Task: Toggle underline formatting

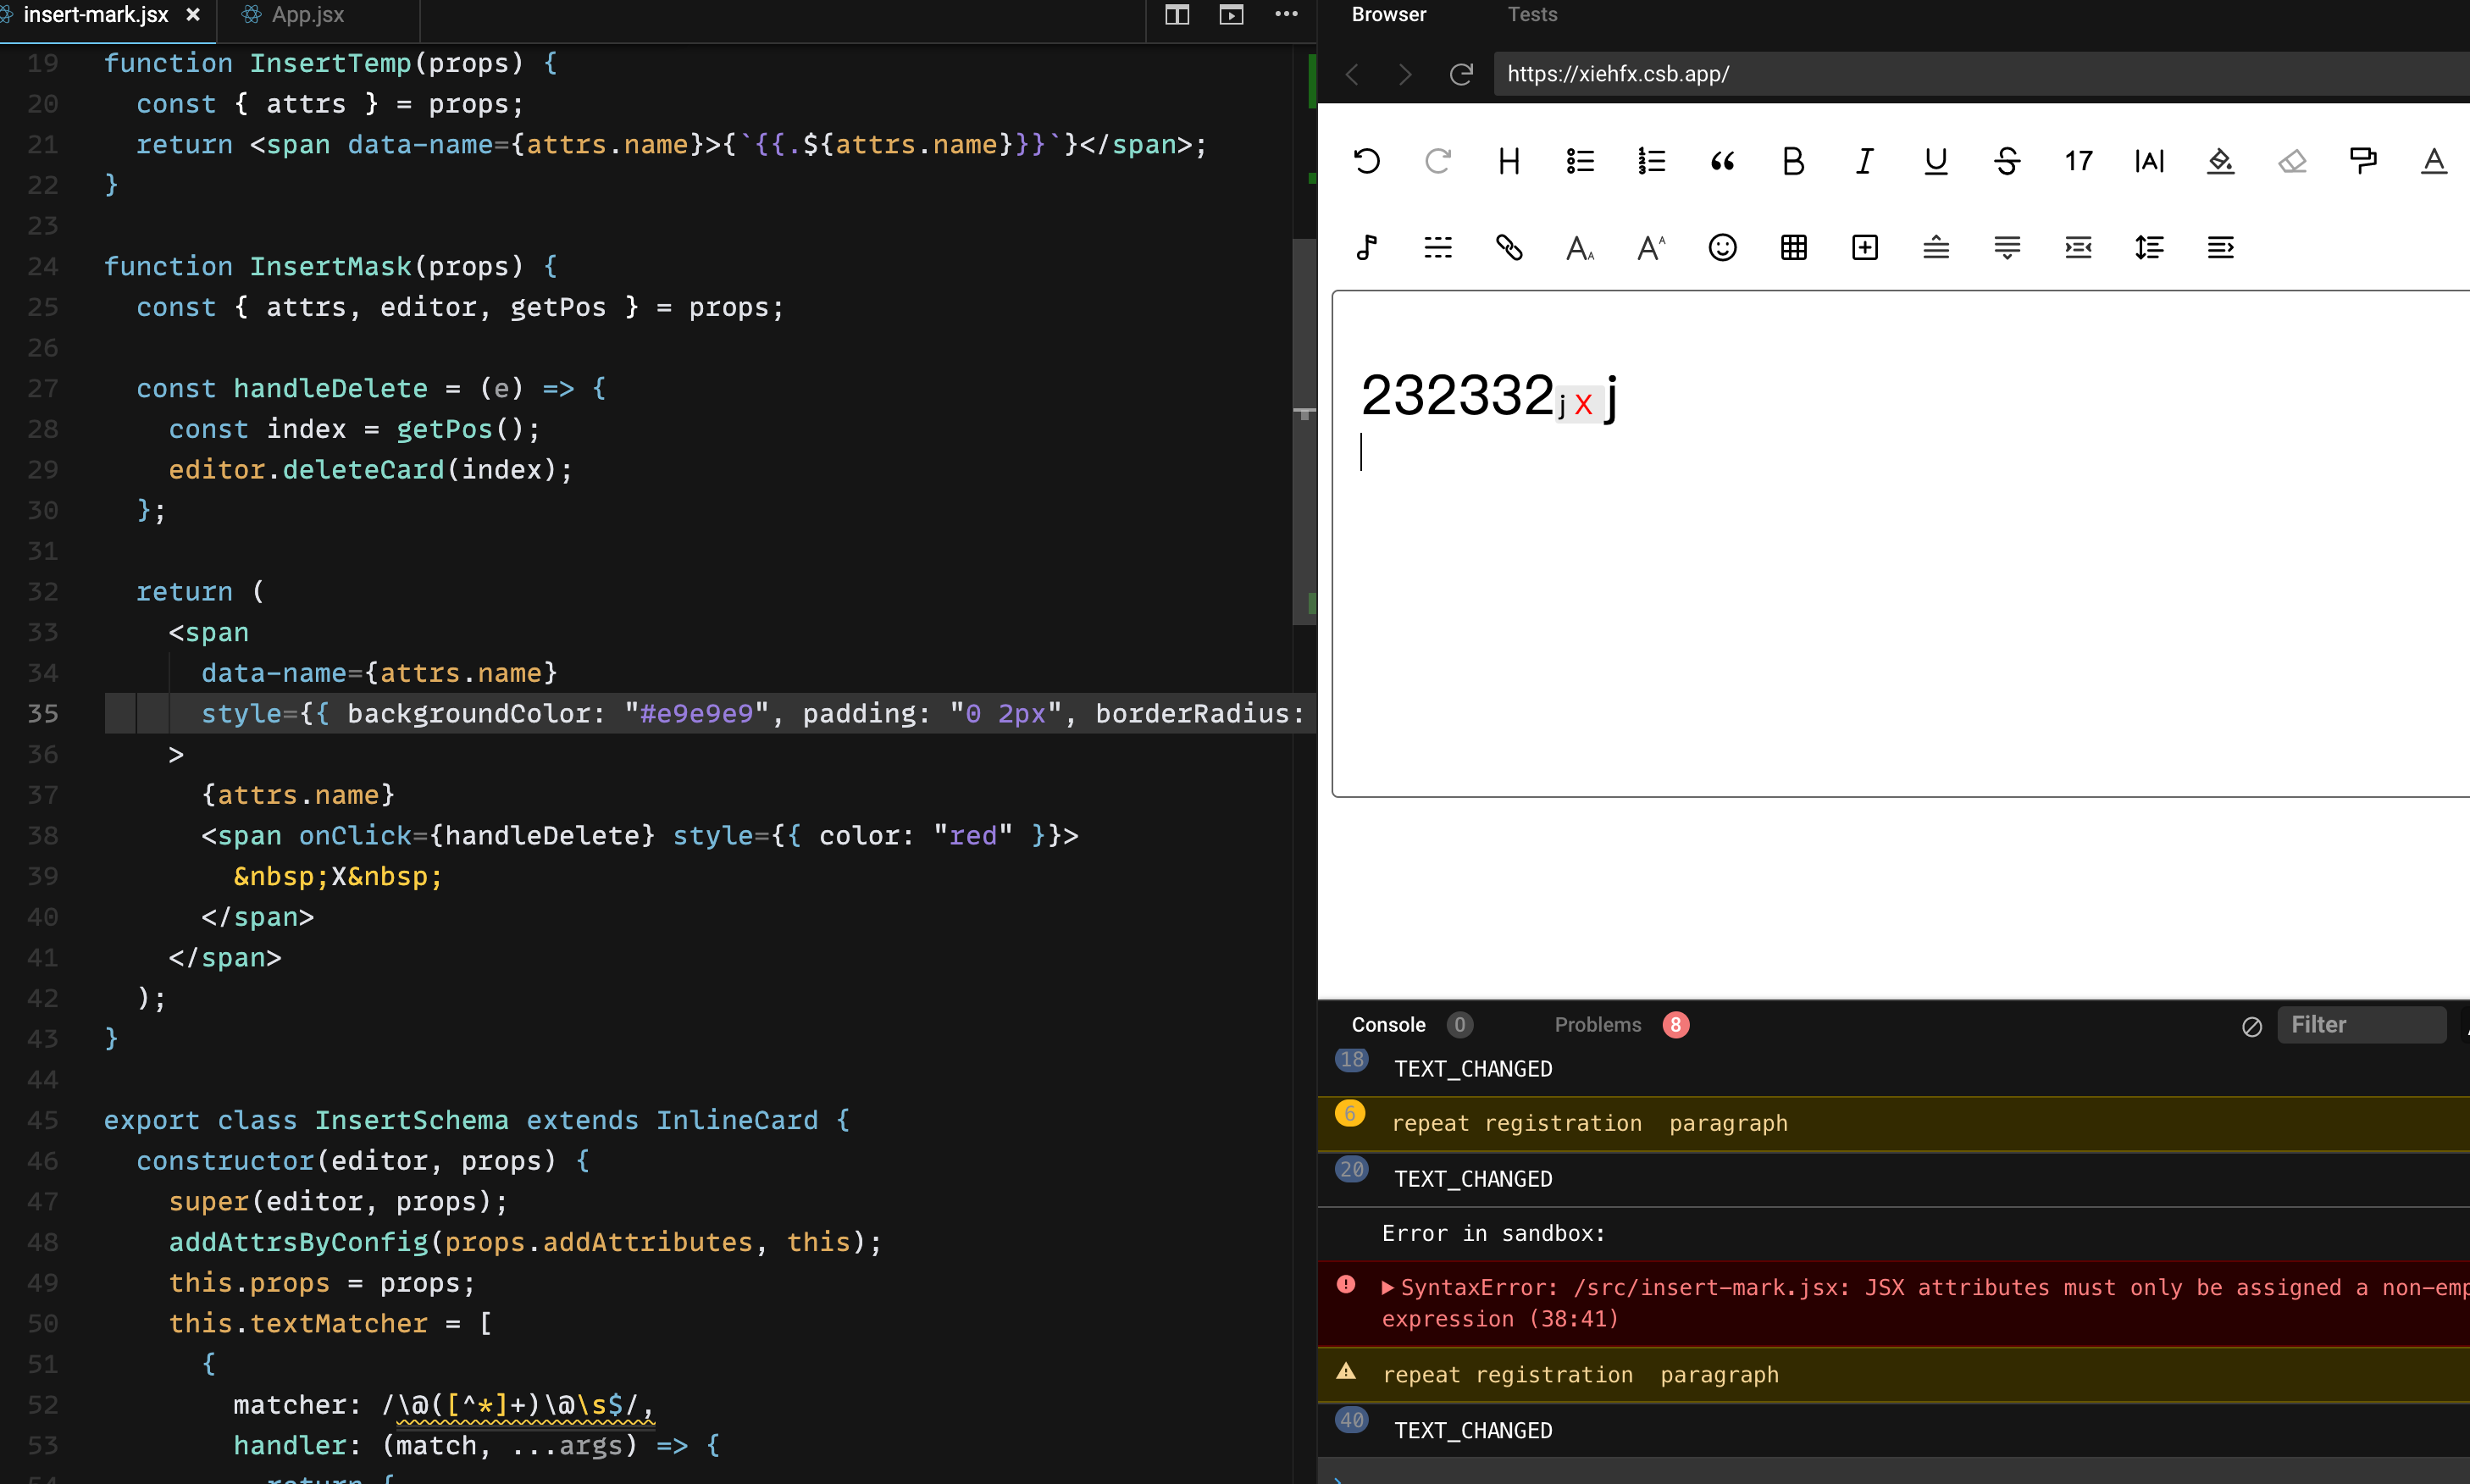Action: pos(1935,161)
